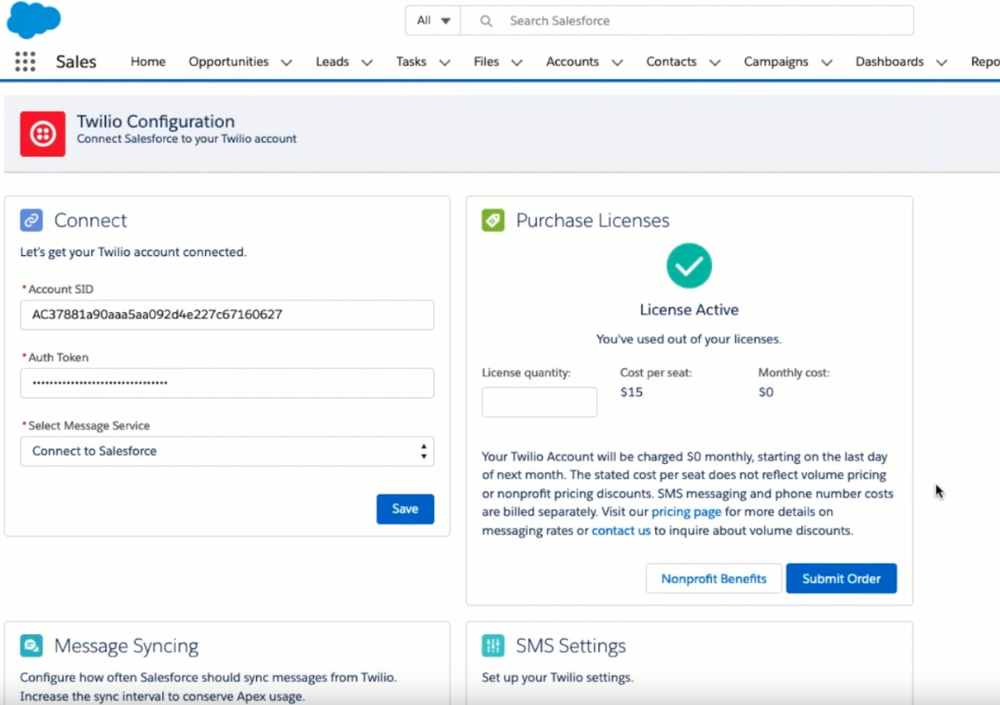1000x705 pixels.
Task: Open the pricing page link
Action: coord(686,511)
